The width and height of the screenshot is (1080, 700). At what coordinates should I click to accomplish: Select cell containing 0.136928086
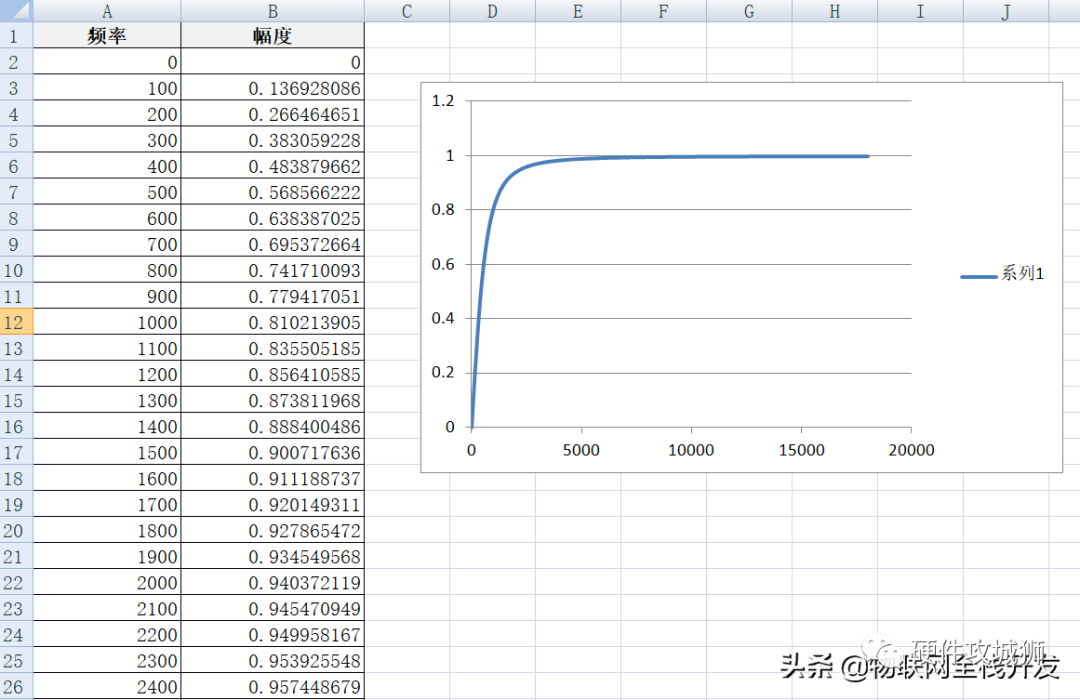(x=273, y=88)
